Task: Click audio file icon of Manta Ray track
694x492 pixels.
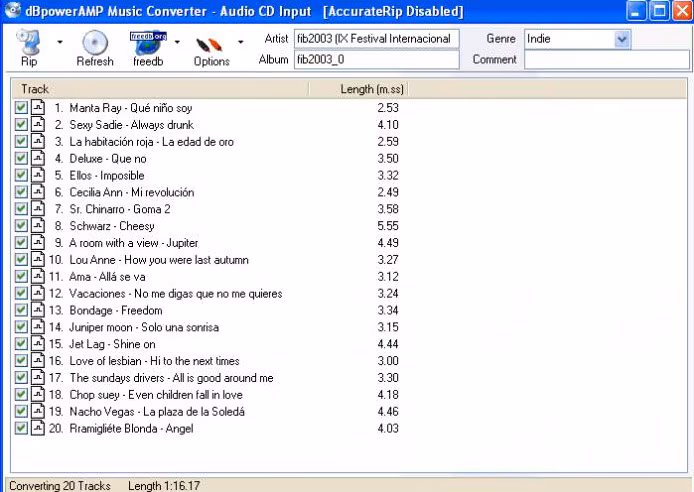Action: (x=38, y=108)
